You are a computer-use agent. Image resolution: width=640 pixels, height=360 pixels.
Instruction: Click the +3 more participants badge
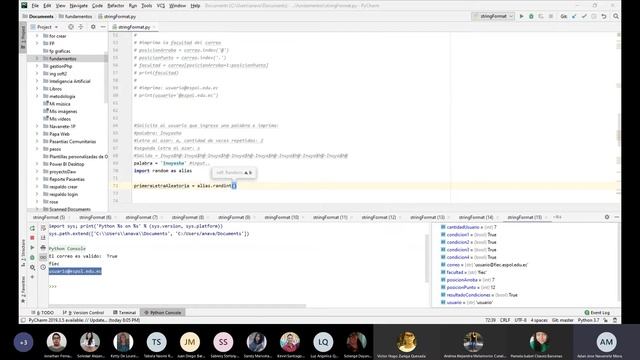tap(23, 342)
